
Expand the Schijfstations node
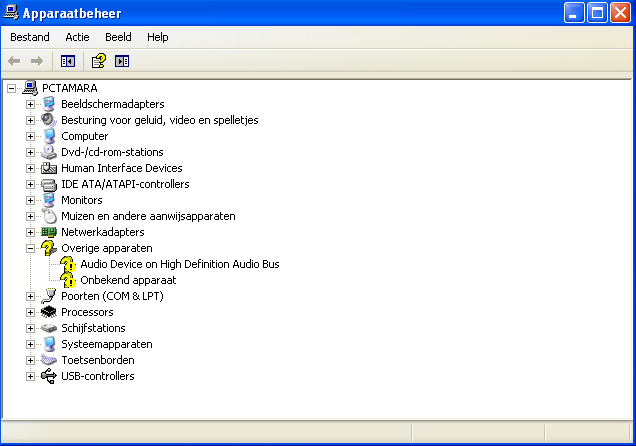click(x=30, y=328)
